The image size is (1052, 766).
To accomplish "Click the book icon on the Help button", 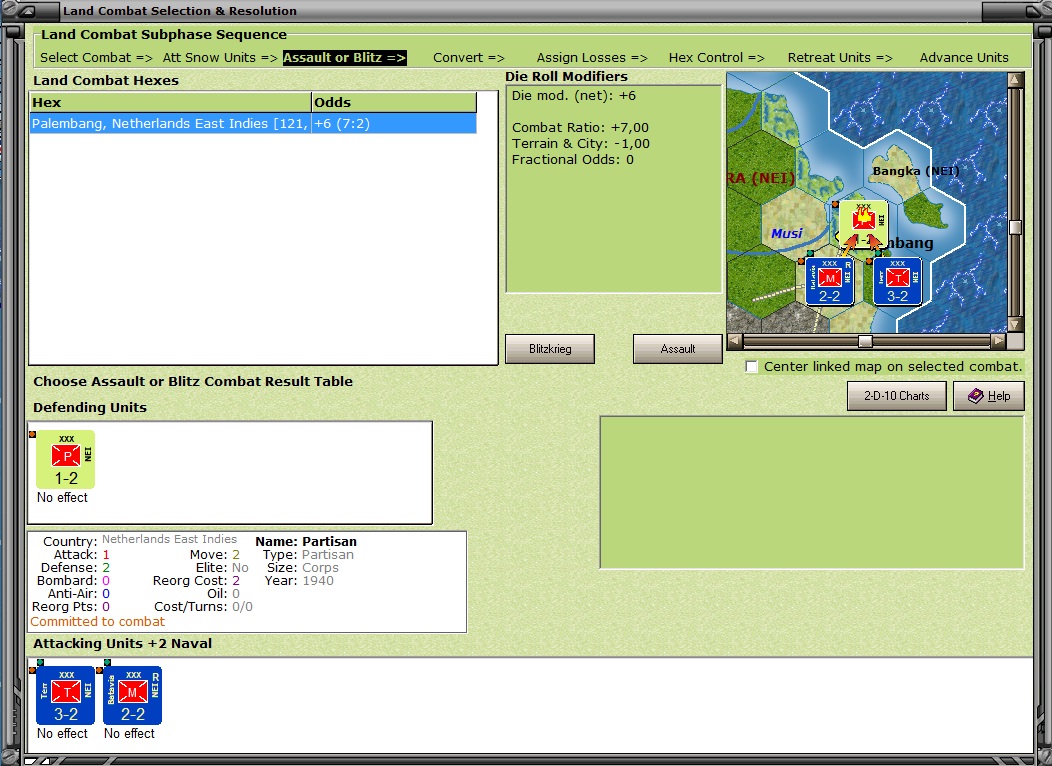I will pos(976,396).
